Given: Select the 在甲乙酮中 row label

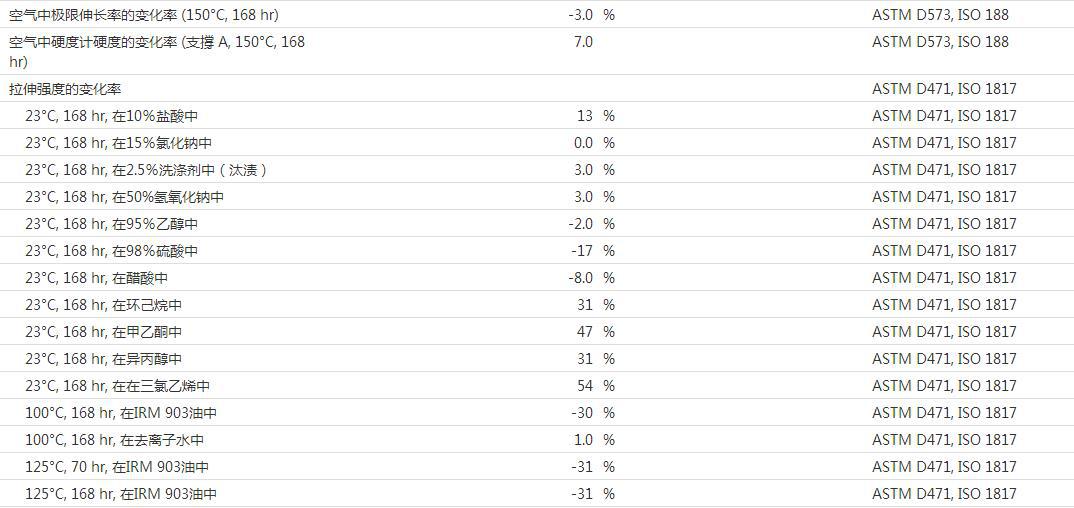Looking at the screenshot, I should (x=103, y=332).
